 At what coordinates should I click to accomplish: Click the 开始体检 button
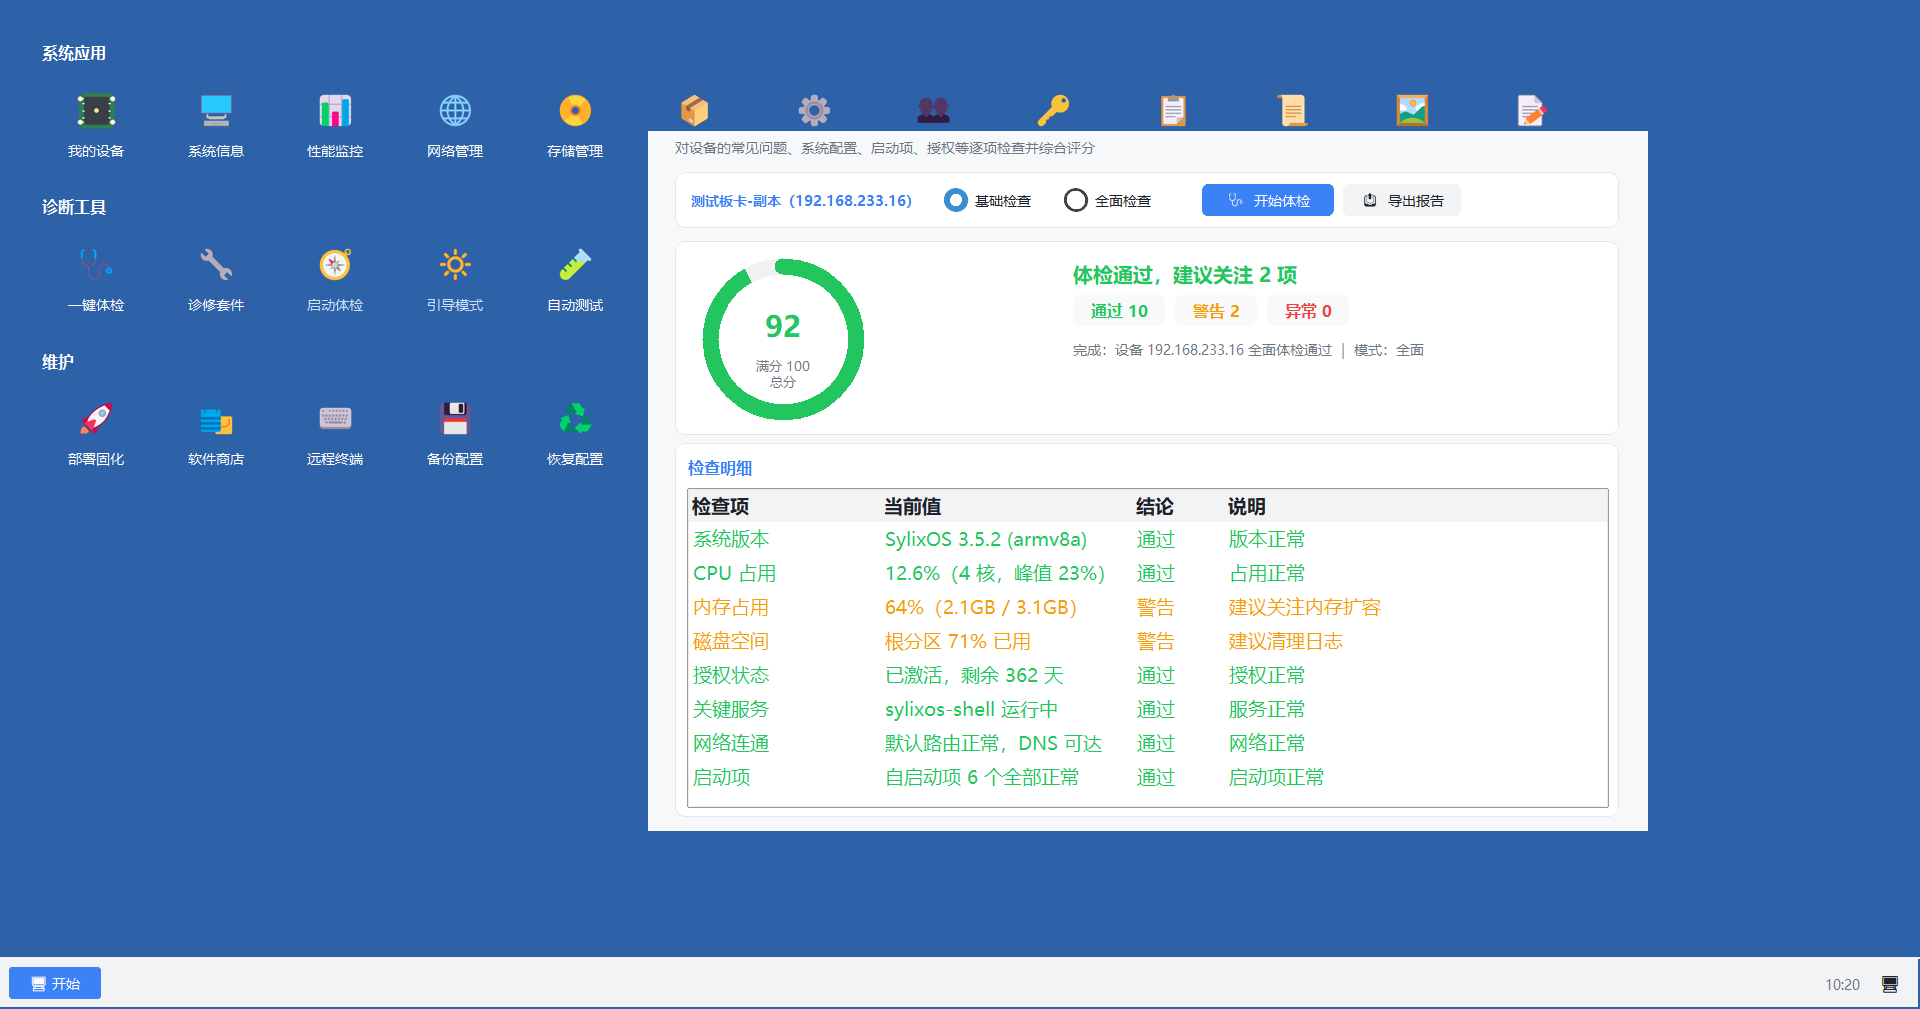tap(1268, 200)
